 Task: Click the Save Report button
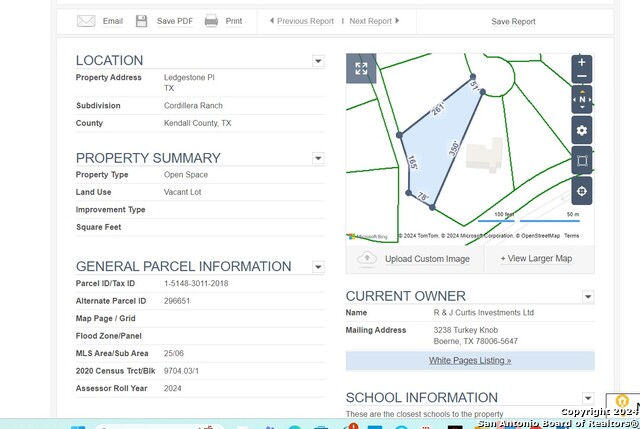tap(513, 22)
